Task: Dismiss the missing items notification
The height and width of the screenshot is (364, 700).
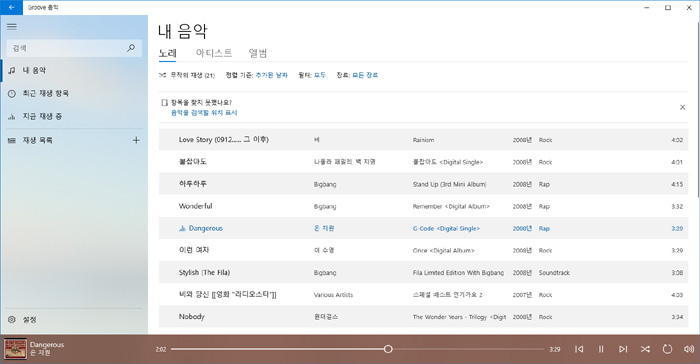Action: point(682,107)
